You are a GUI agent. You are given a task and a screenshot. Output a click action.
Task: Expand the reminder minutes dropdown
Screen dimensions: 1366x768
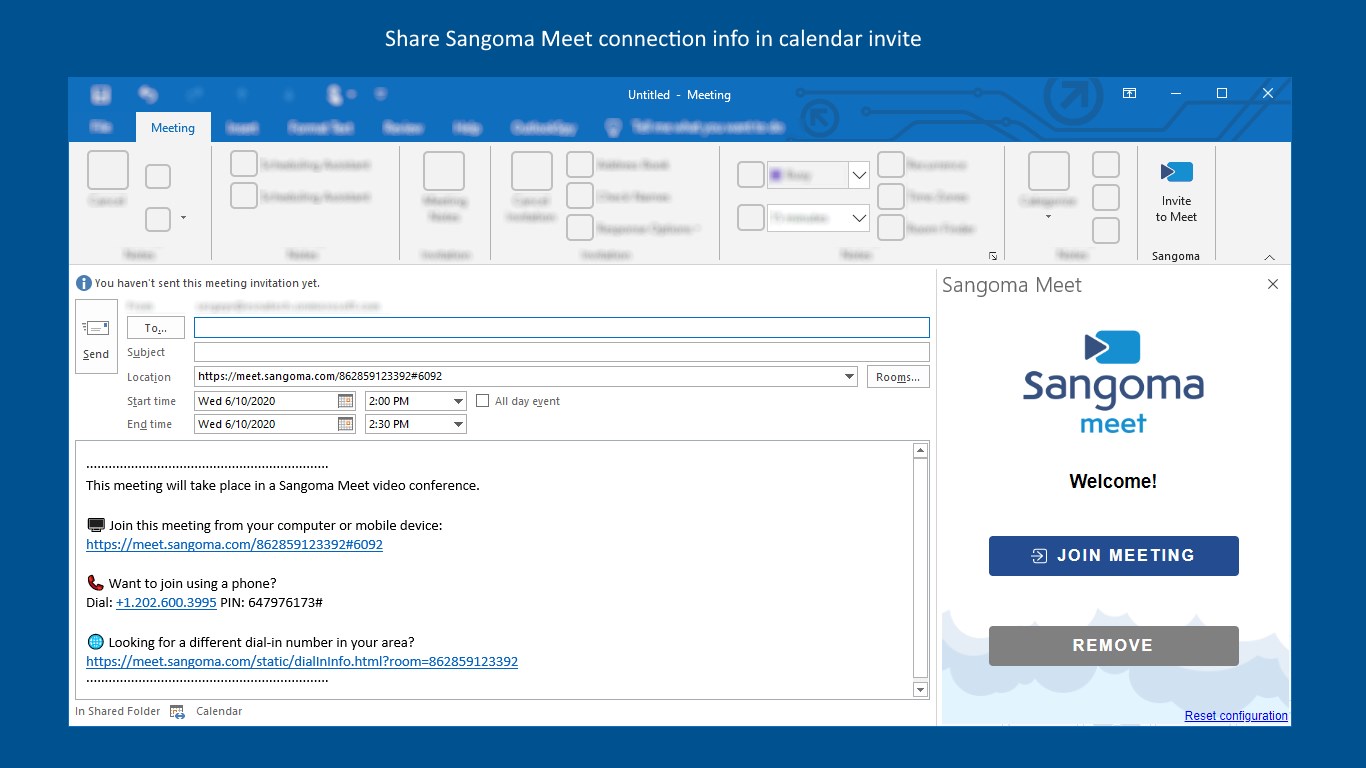tap(858, 217)
